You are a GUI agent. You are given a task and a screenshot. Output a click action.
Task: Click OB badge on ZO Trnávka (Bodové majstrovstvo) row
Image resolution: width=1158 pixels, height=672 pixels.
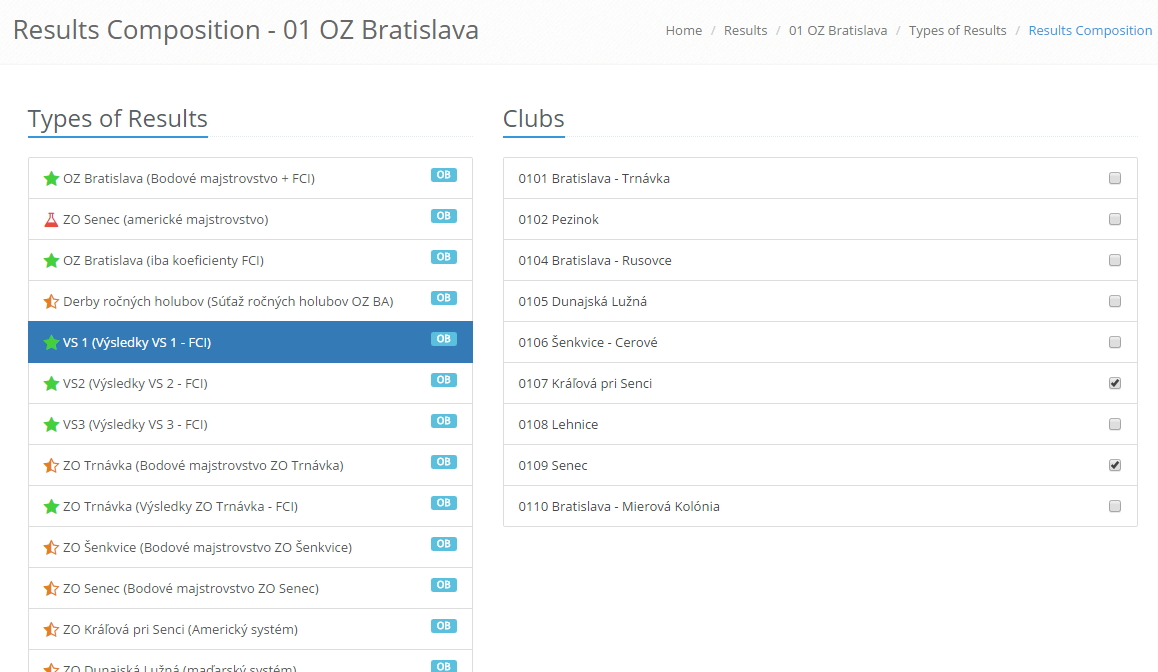click(443, 462)
